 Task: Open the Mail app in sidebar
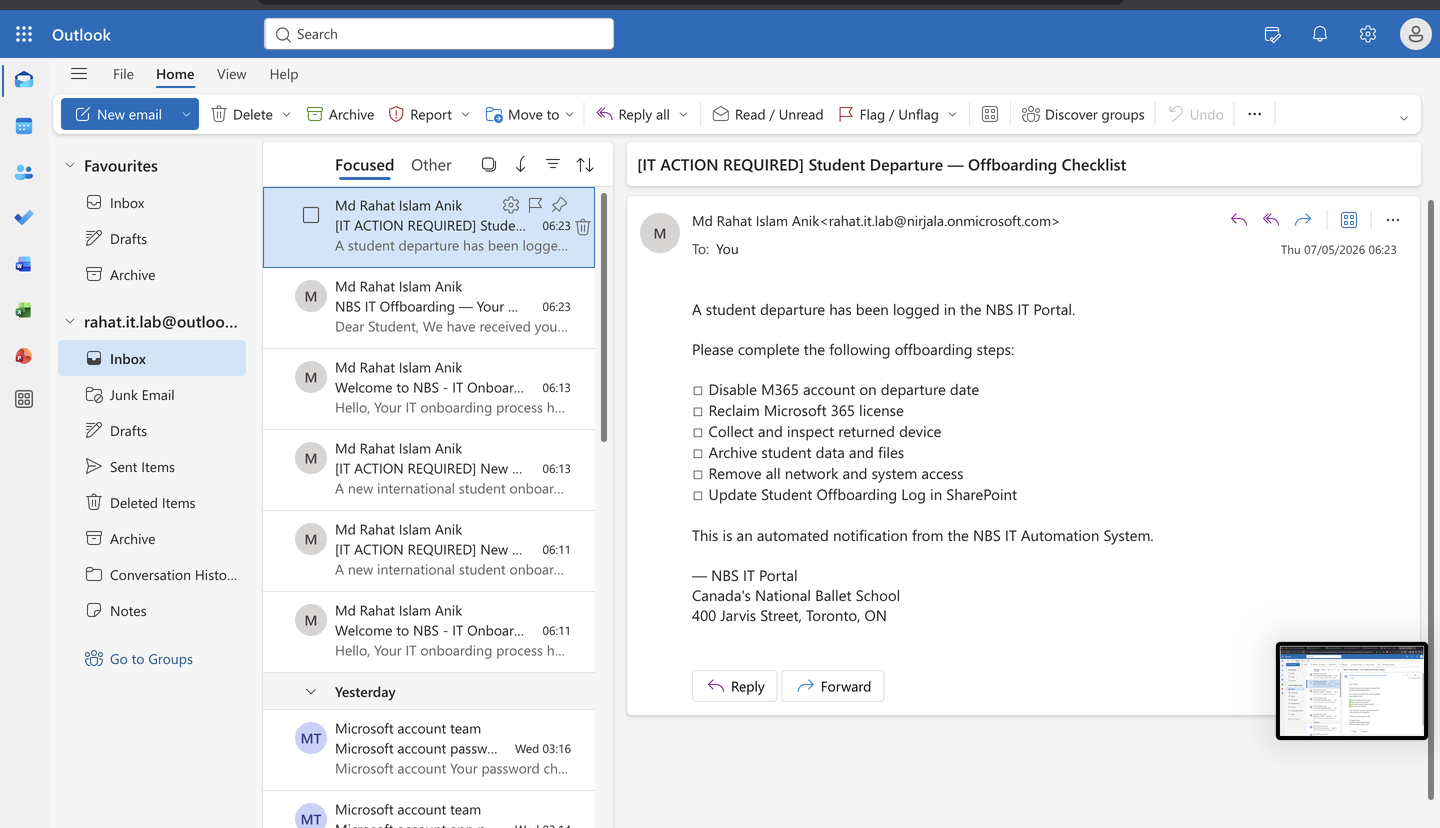(x=24, y=80)
